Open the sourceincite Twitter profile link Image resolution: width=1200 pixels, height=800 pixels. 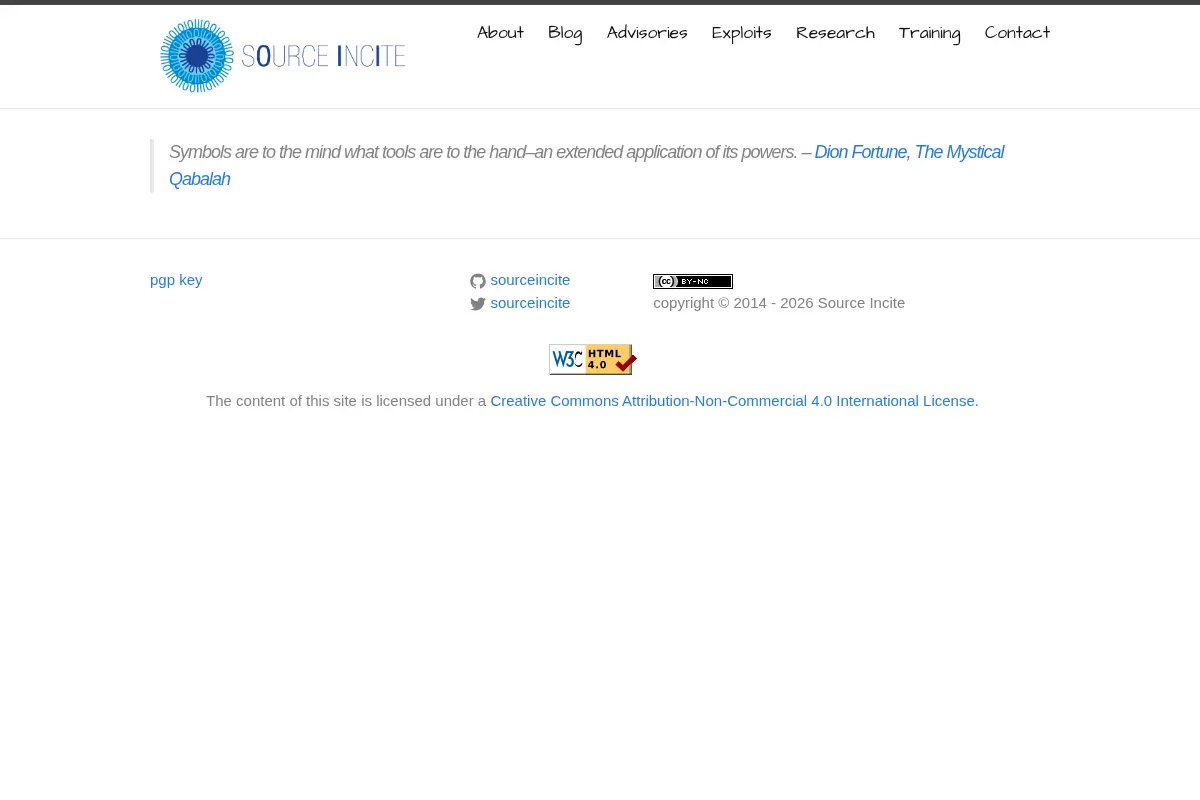530,303
